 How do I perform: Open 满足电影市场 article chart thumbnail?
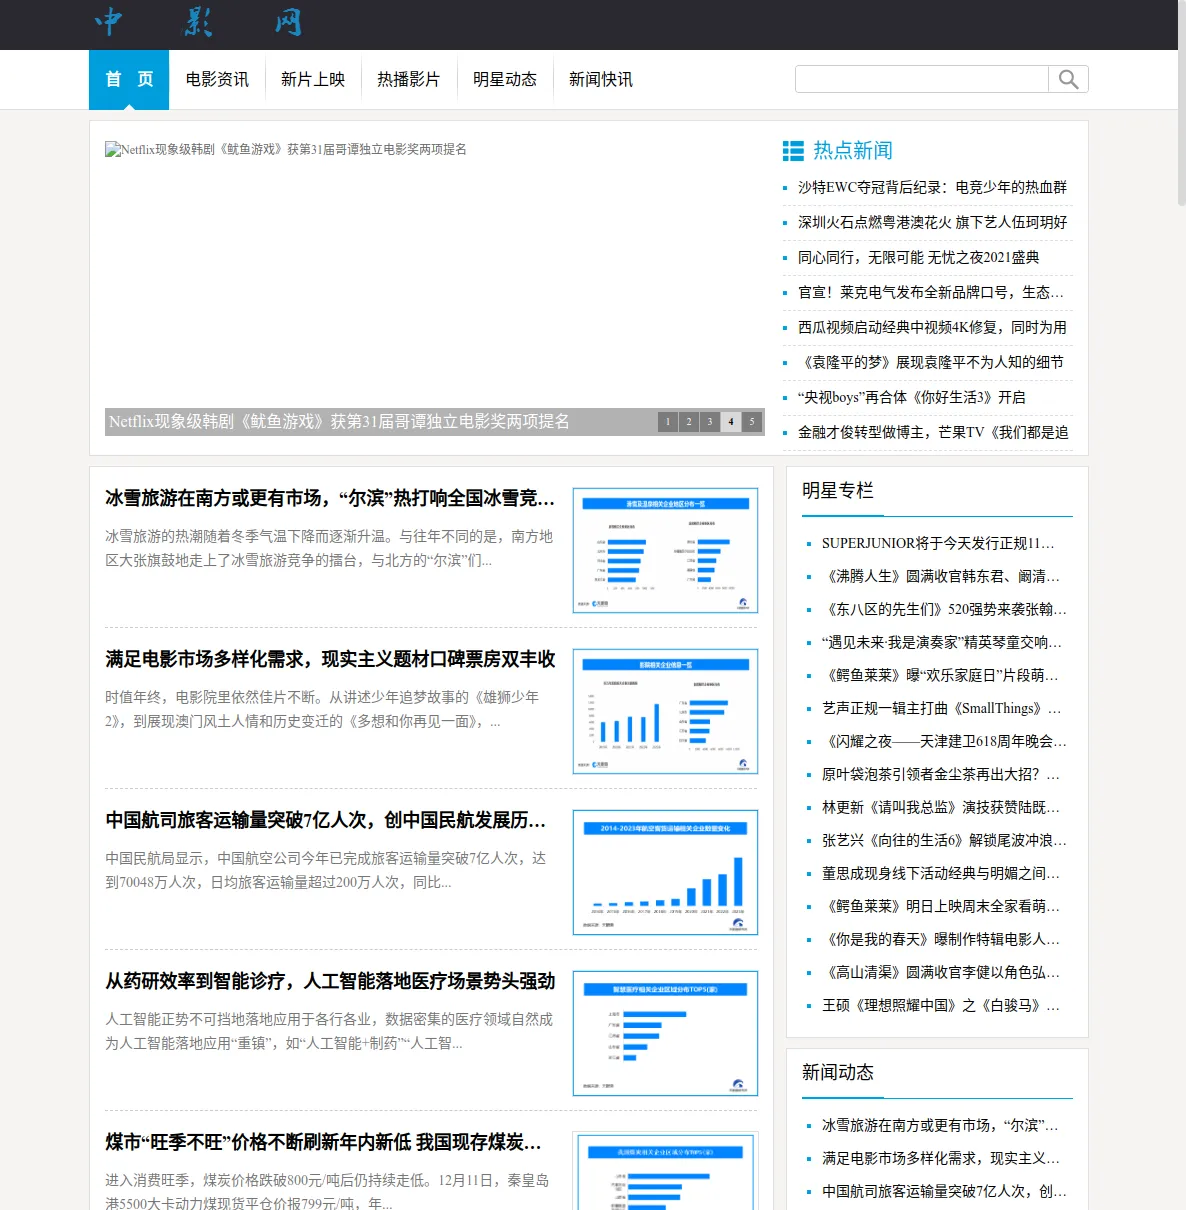[x=665, y=711]
